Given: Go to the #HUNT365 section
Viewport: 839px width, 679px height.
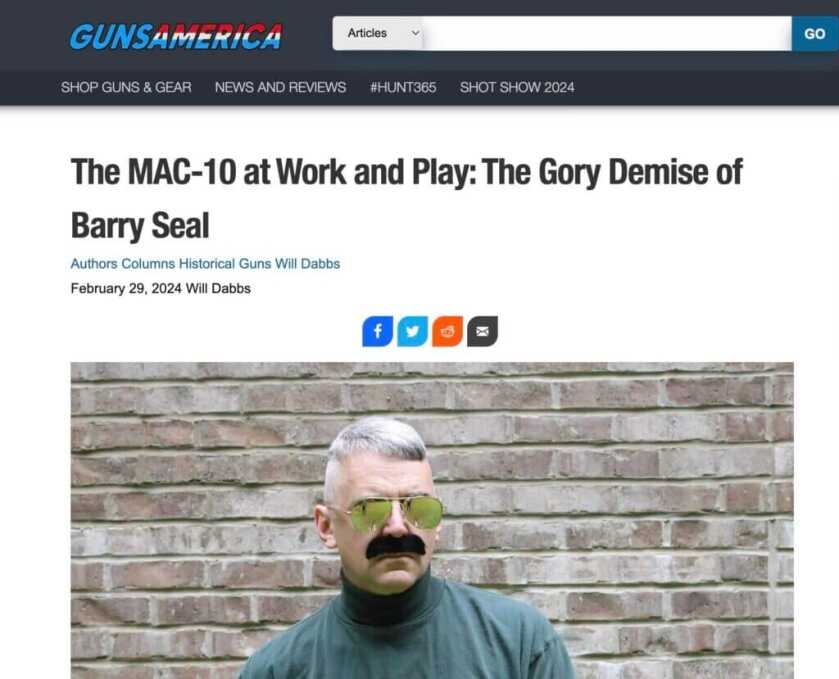Looking at the screenshot, I should pyautogui.click(x=403, y=87).
